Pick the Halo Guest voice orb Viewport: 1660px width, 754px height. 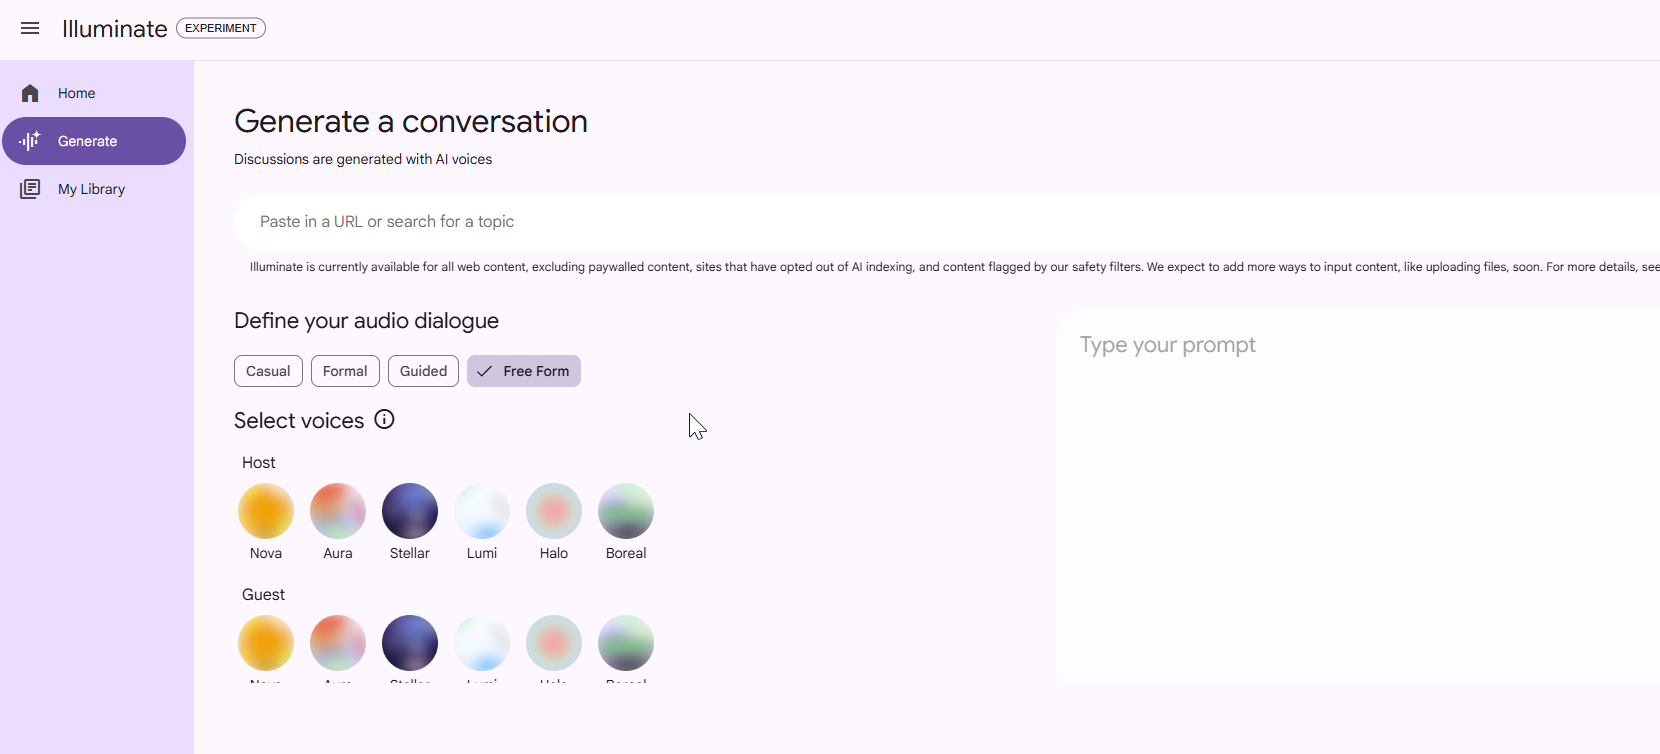(x=554, y=643)
